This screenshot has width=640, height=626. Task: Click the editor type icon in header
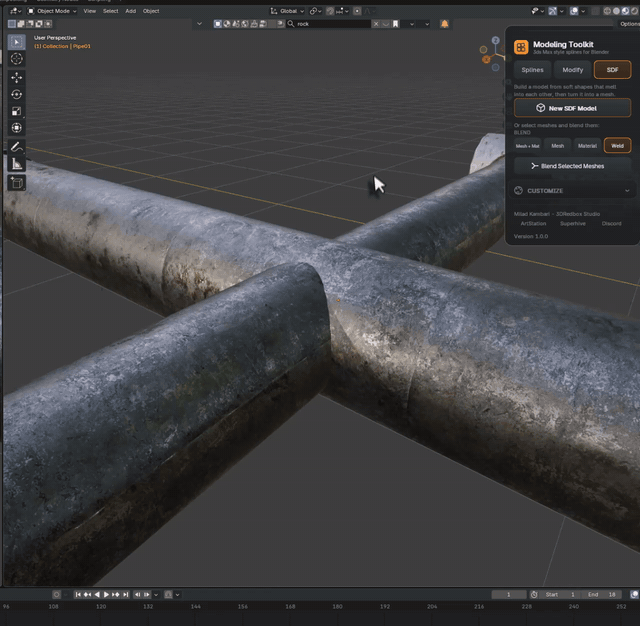pyautogui.click(x=15, y=11)
